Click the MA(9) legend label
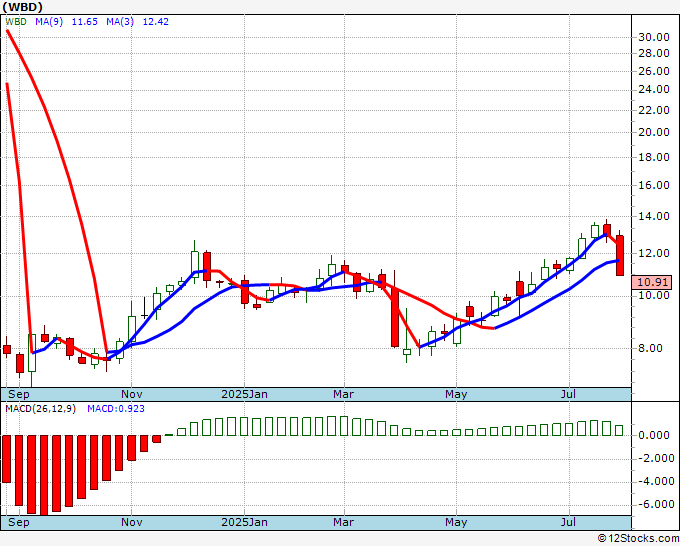Screen dimensions: 680x546 pos(49,22)
